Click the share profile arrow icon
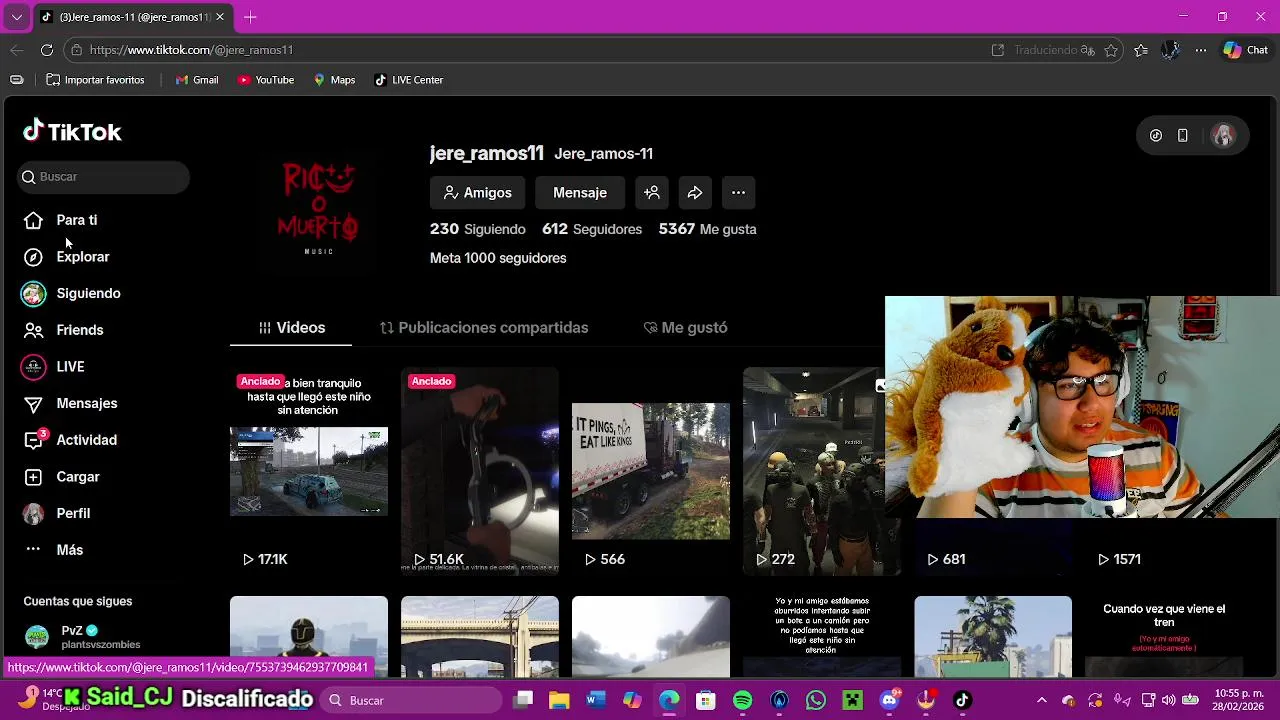Image resolution: width=1280 pixels, height=720 pixels. tap(695, 193)
